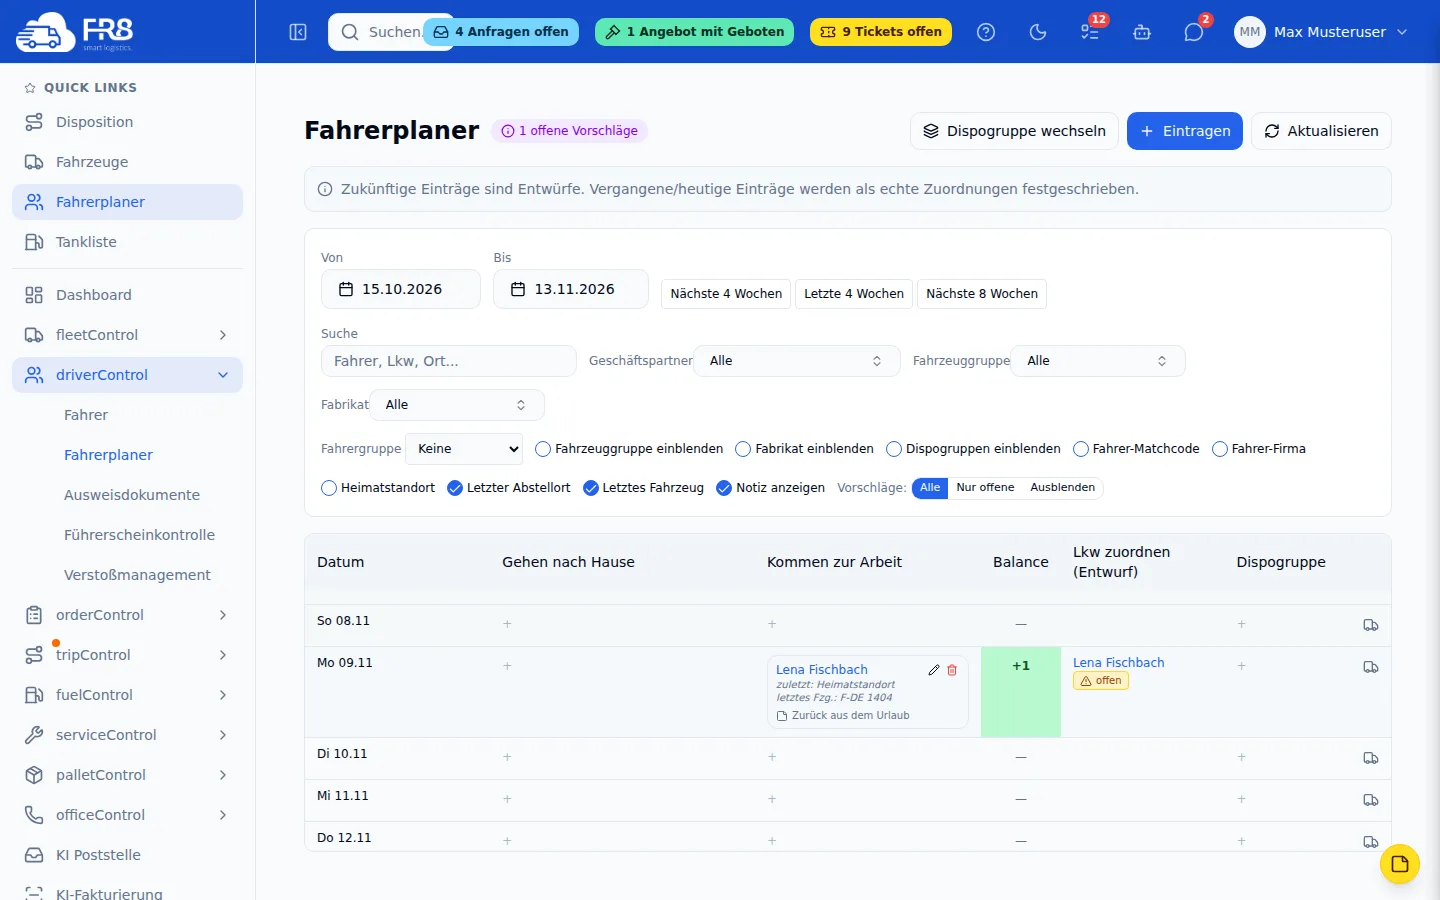Click the Eintragen button
Viewport: 1440px width, 900px height.
[x=1185, y=131]
